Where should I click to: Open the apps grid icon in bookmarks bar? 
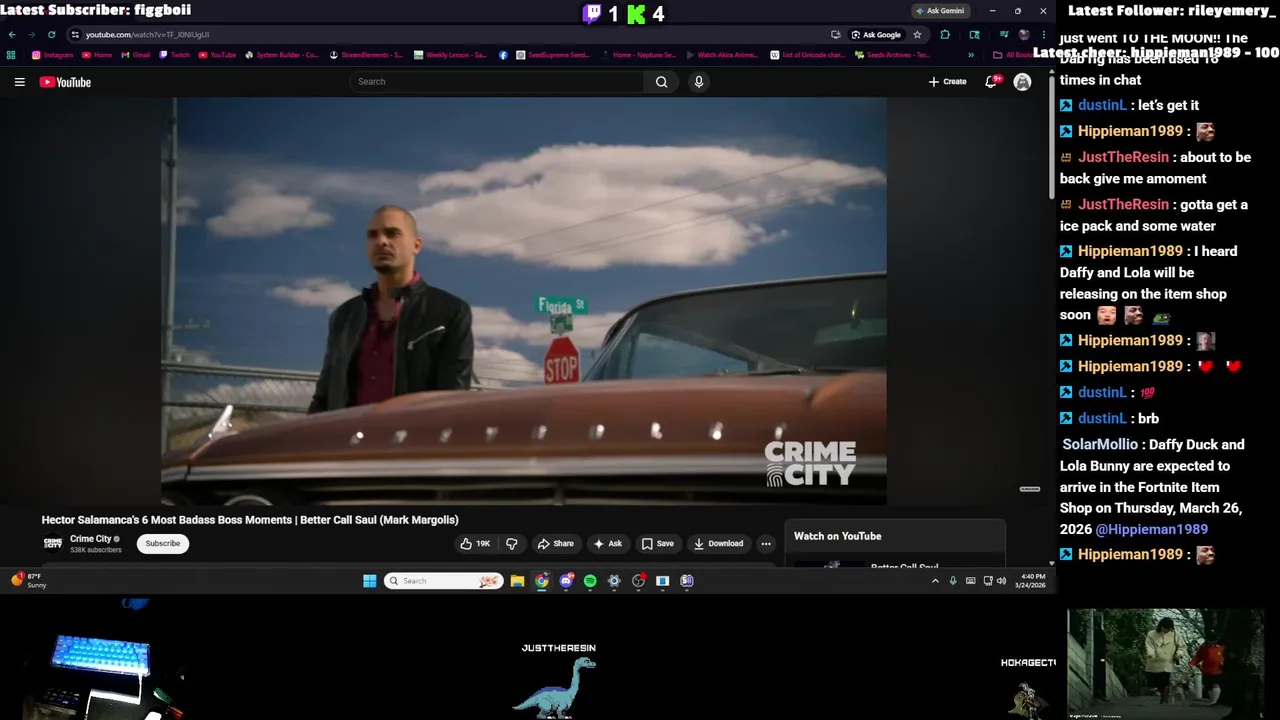pos(11,55)
